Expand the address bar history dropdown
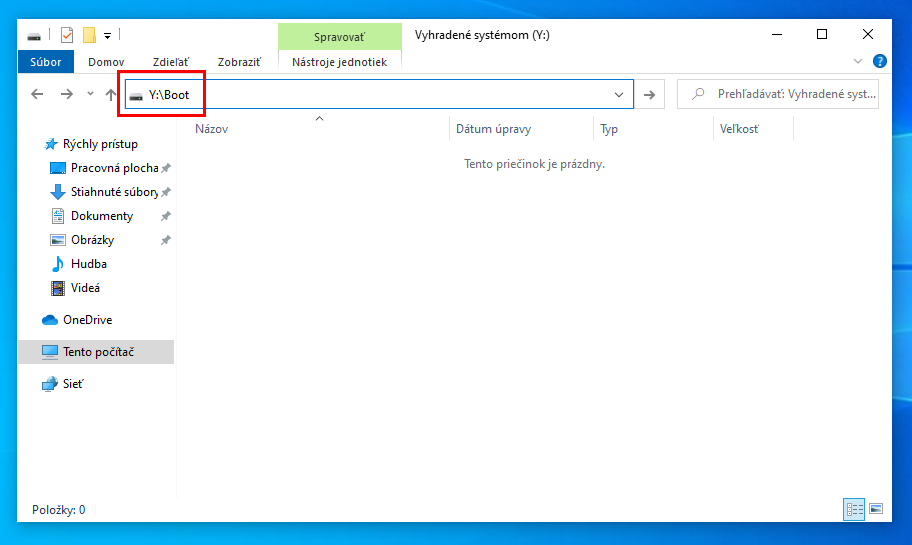This screenshot has width=912, height=545. (619, 94)
